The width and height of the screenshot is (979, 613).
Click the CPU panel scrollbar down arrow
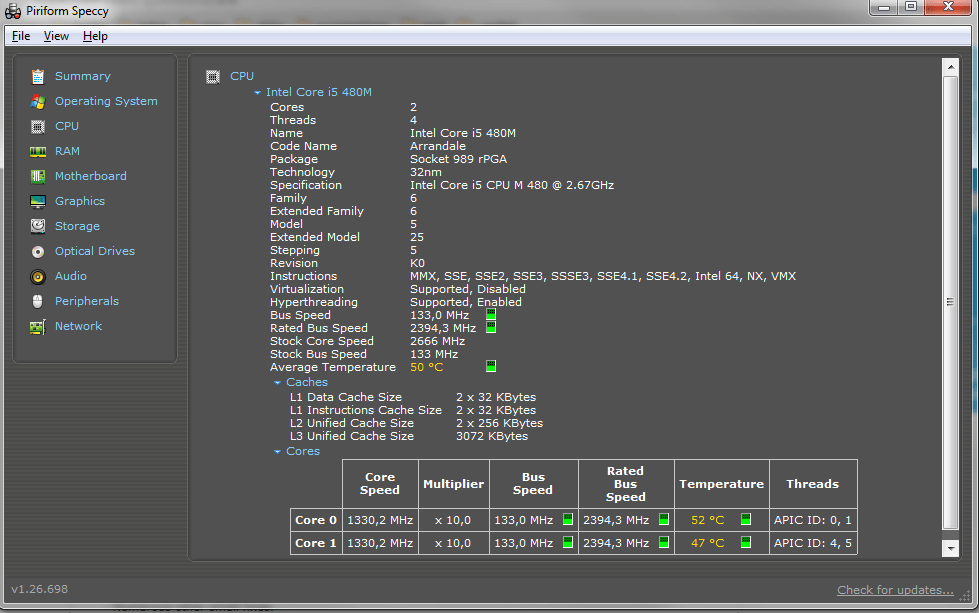pos(949,548)
